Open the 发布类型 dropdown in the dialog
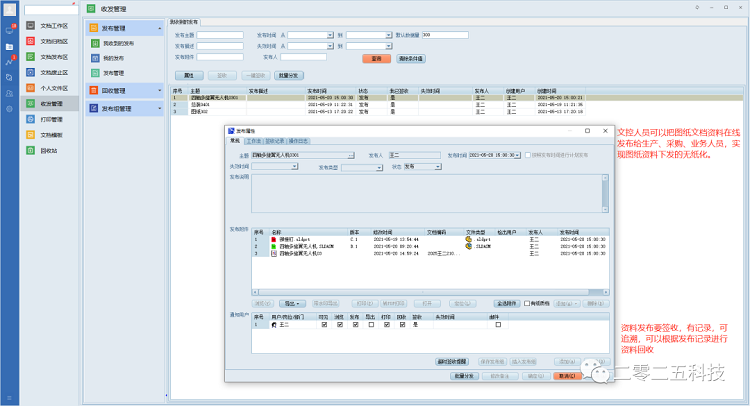This screenshot has width=750, height=406. point(379,167)
